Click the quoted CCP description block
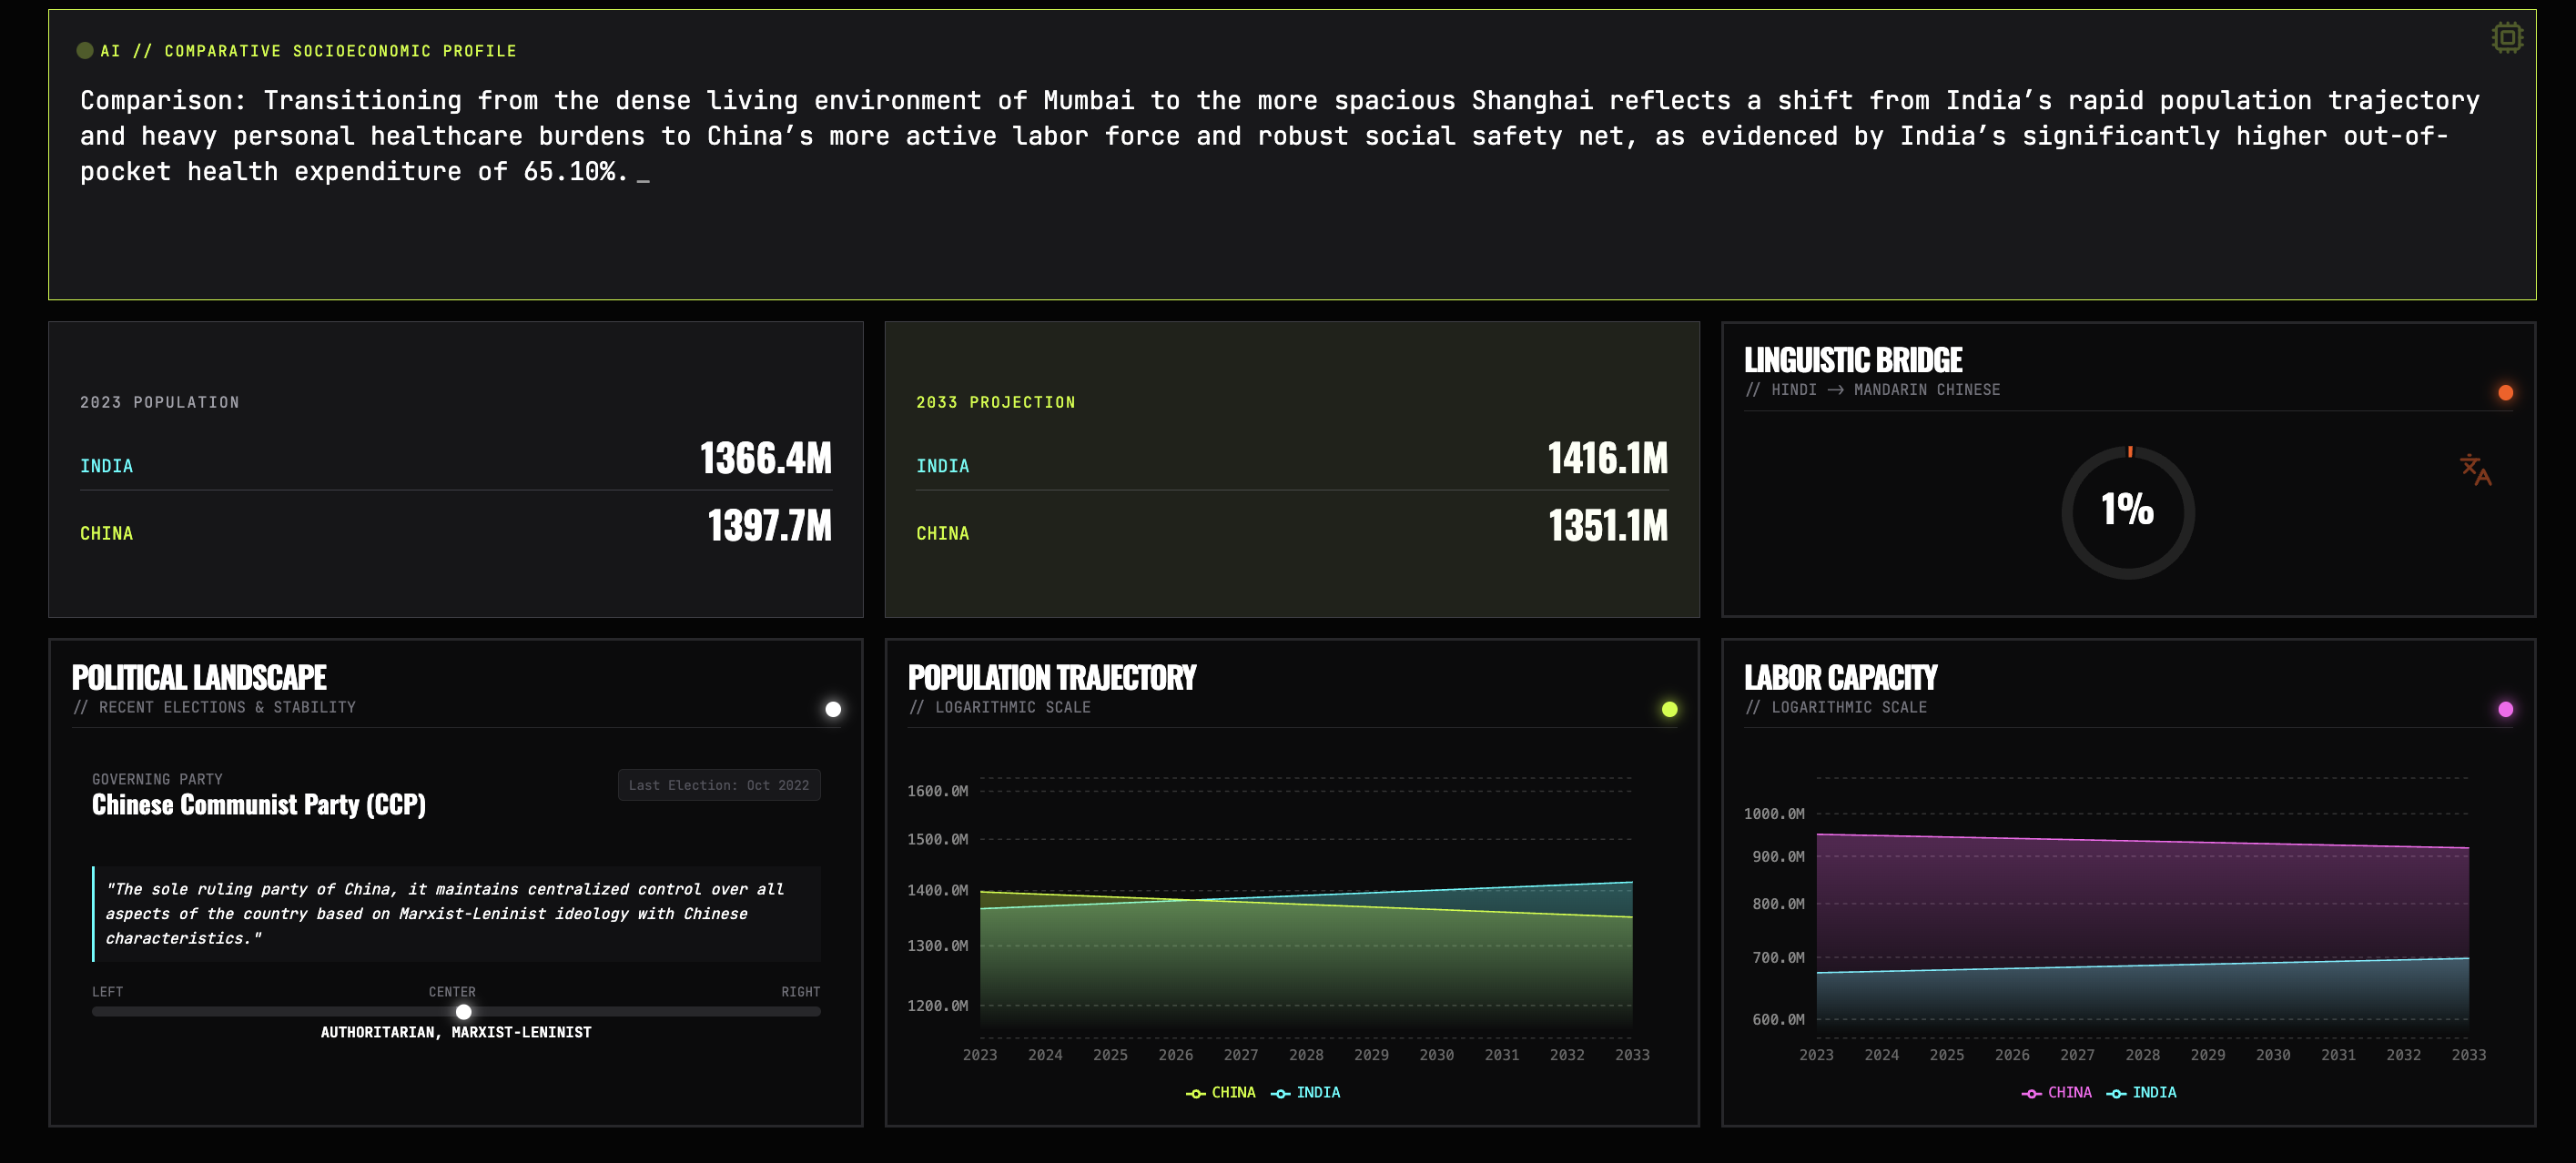The width and height of the screenshot is (2576, 1163). (456, 914)
